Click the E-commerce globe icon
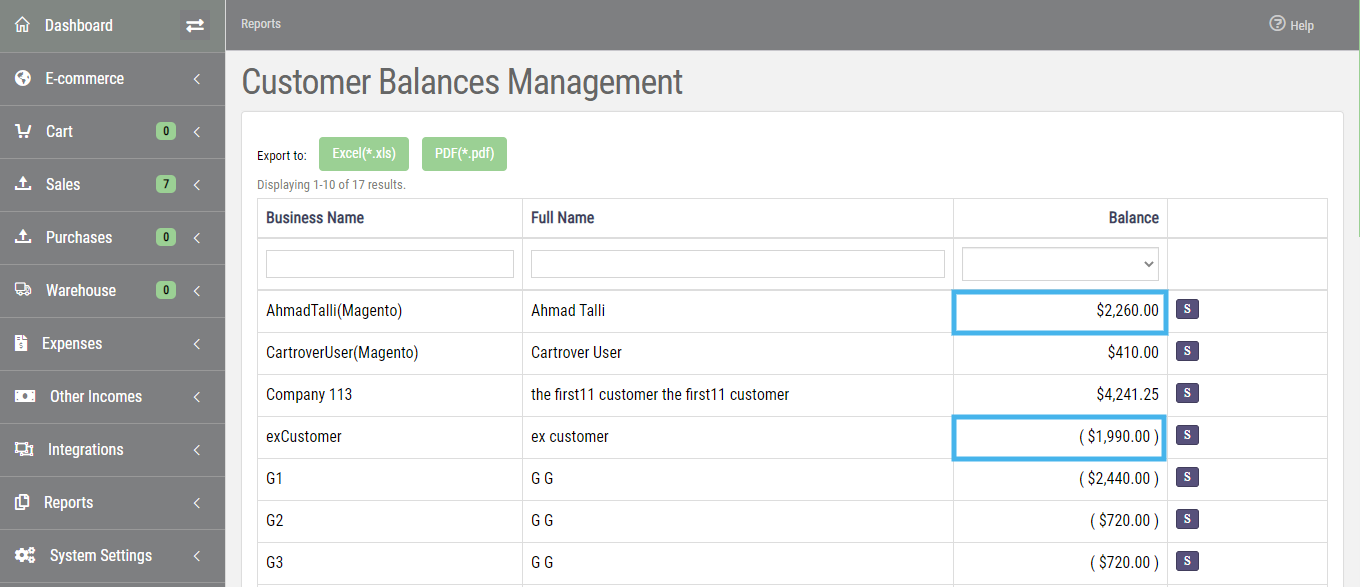Viewport: 1360px width, 587px height. tap(22, 78)
